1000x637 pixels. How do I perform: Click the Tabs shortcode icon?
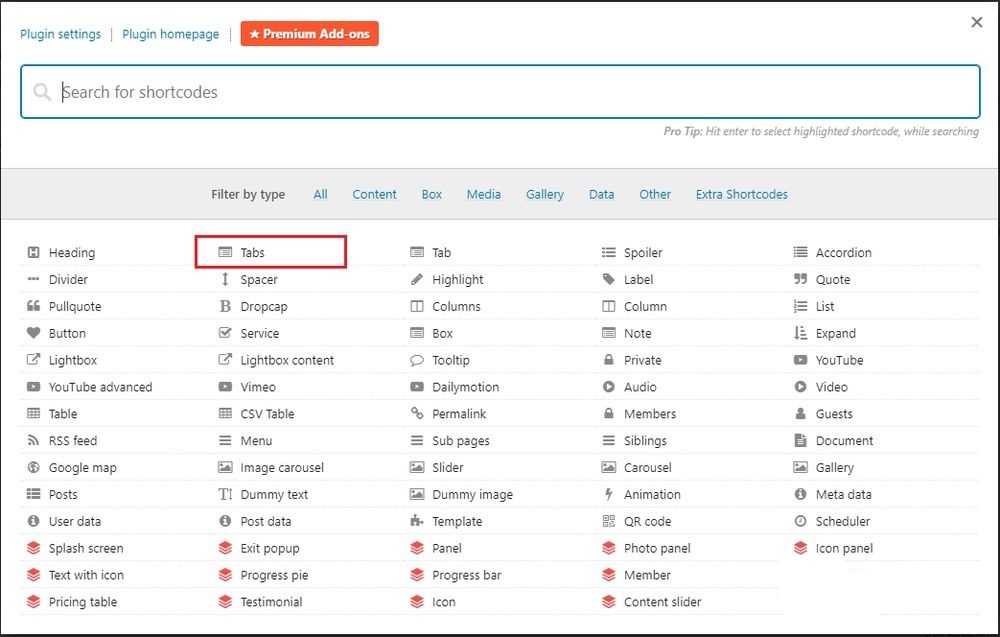click(225, 253)
